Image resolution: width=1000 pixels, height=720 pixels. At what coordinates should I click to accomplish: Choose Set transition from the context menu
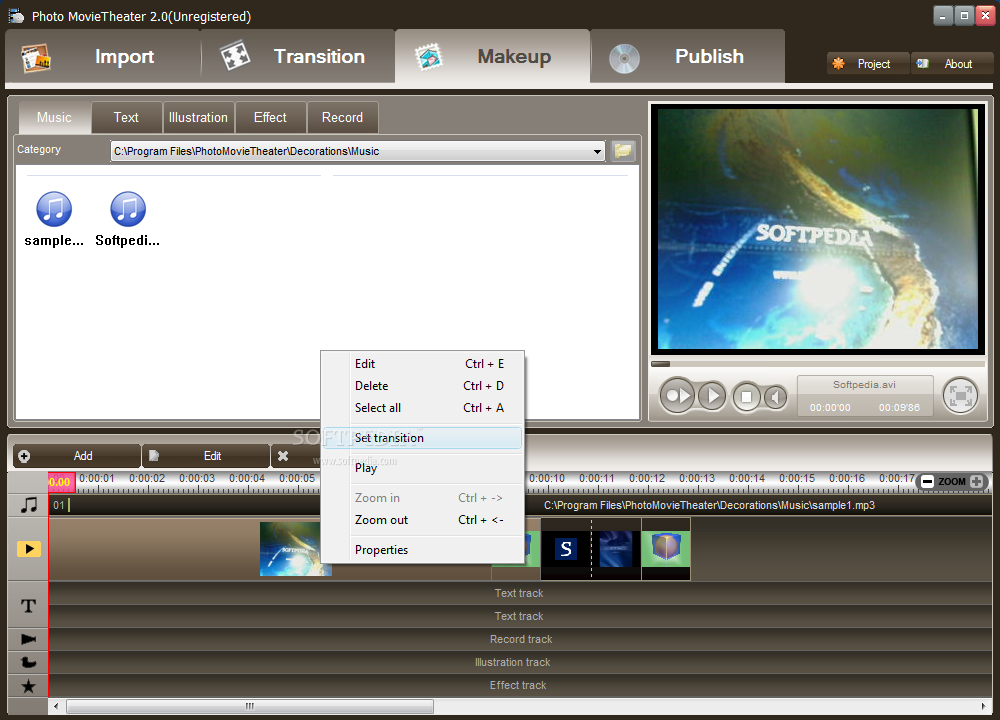(423, 437)
